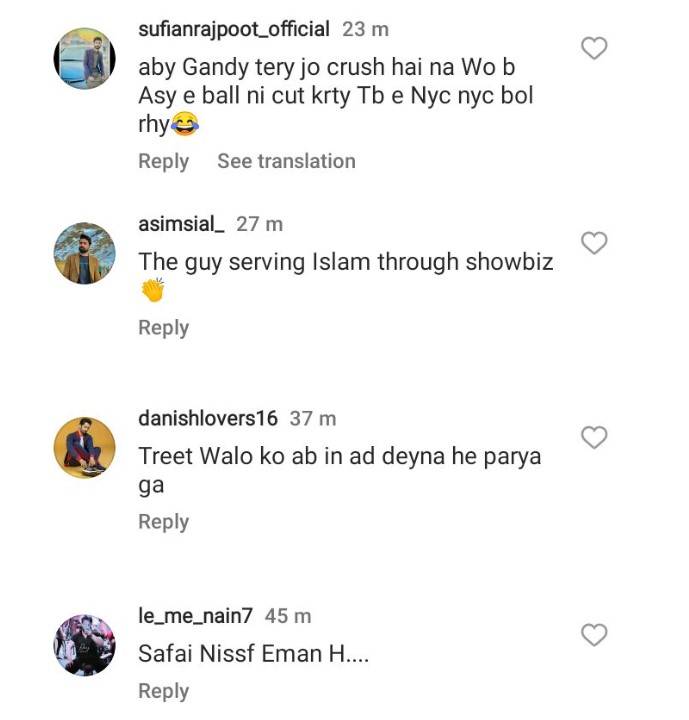View danishlovers16 profile picture
689x720 pixels.
pyautogui.click(x=85, y=448)
